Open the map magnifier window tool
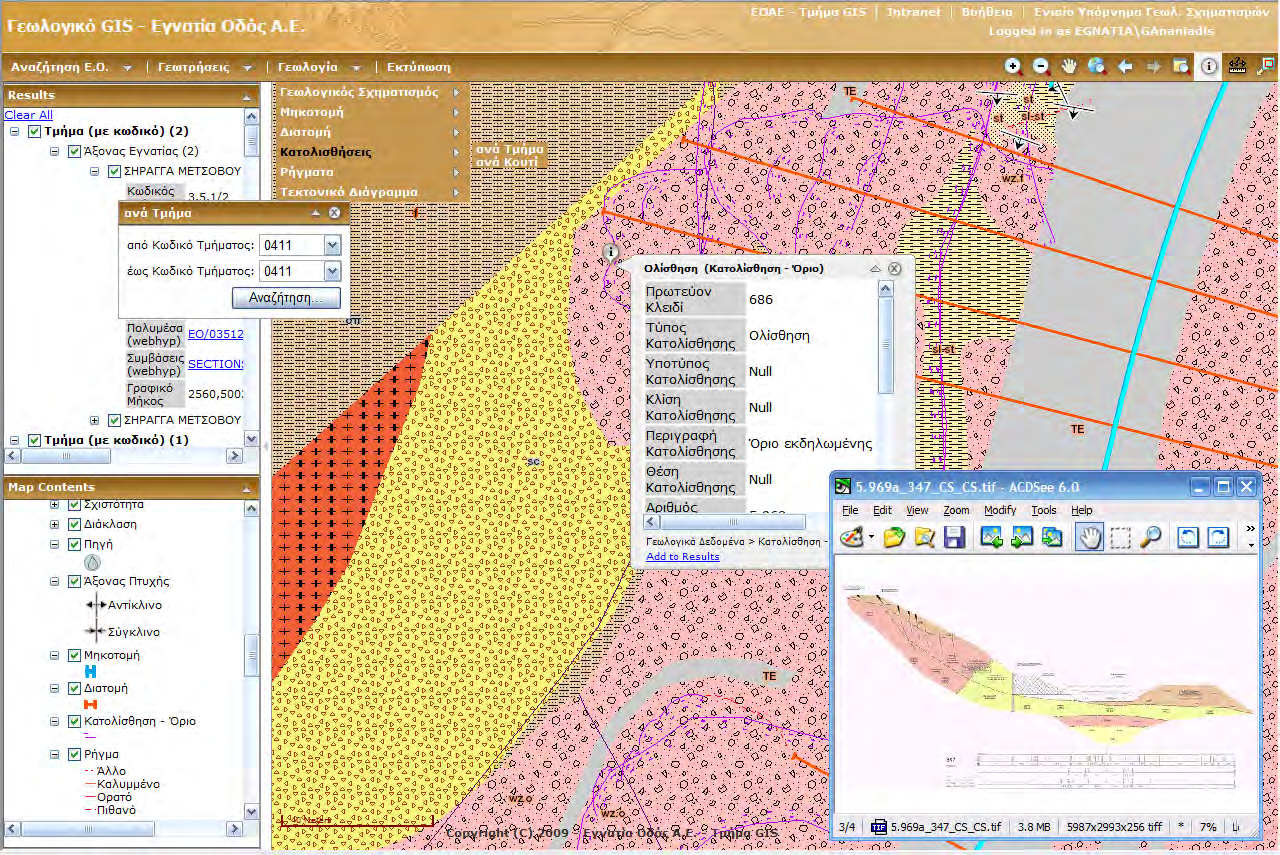1280x855 pixels. click(x=1180, y=66)
